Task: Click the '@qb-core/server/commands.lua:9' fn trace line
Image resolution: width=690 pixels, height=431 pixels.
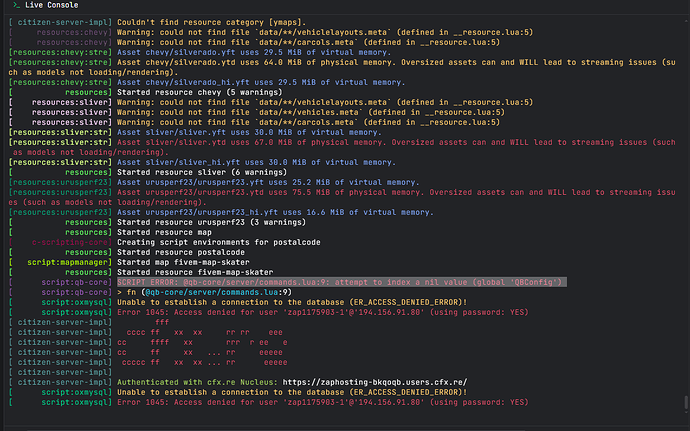Action: click(x=204, y=292)
